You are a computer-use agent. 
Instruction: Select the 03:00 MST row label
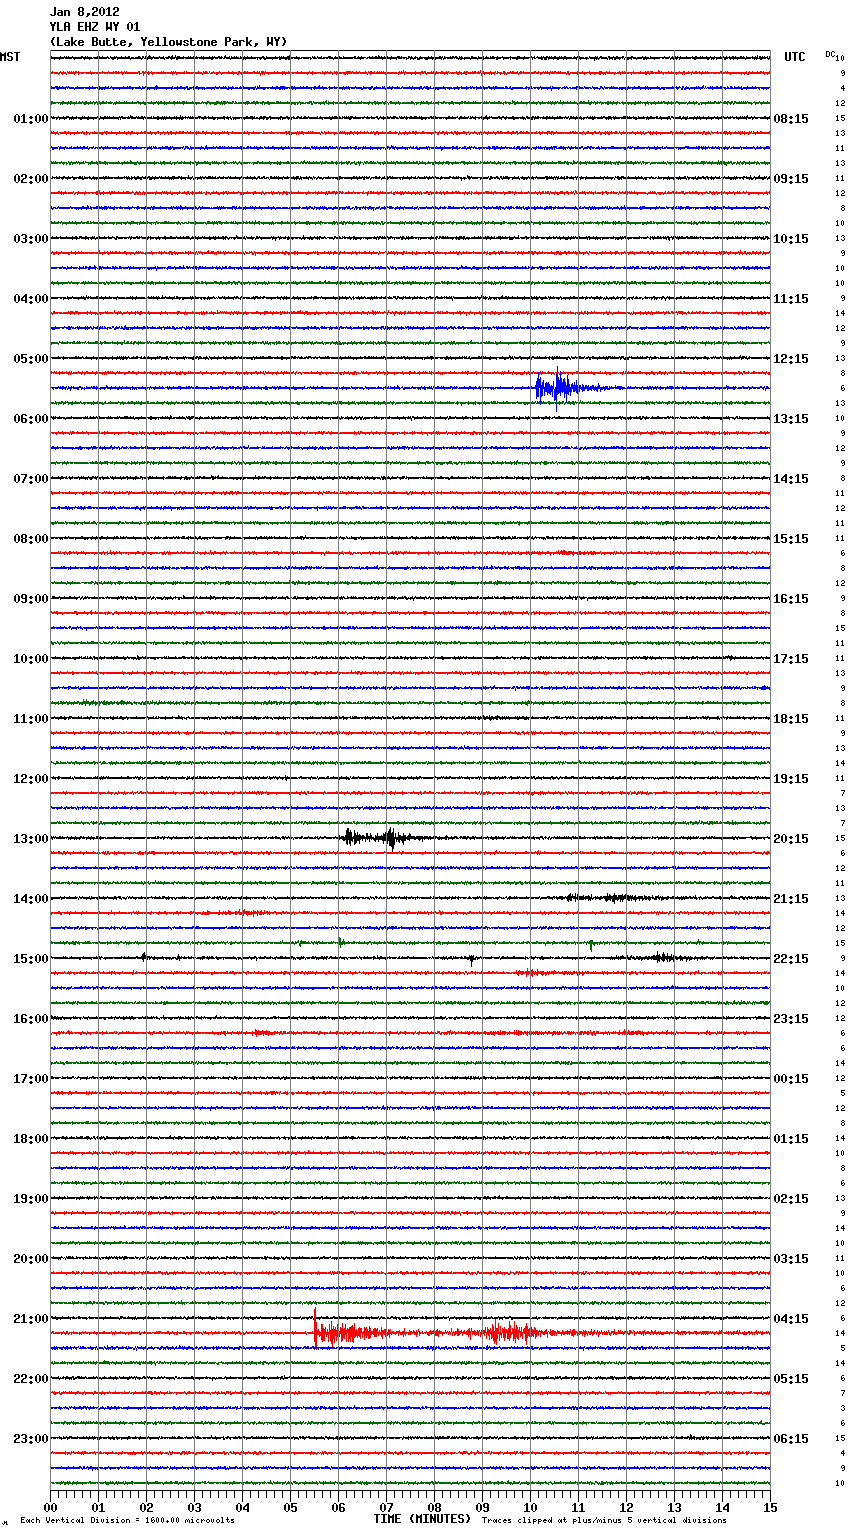click(x=30, y=239)
